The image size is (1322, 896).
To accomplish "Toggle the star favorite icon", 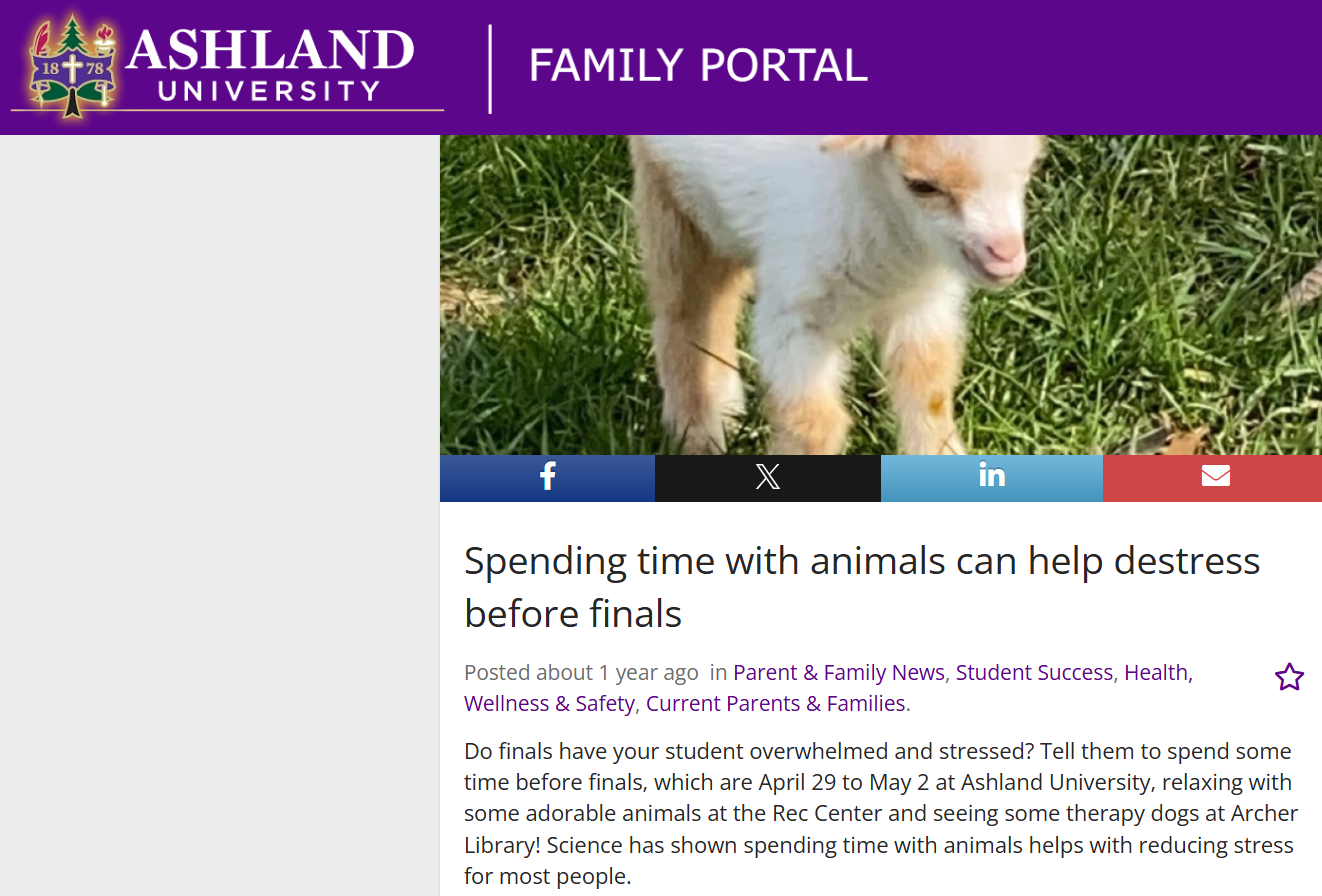I will tap(1289, 677).
